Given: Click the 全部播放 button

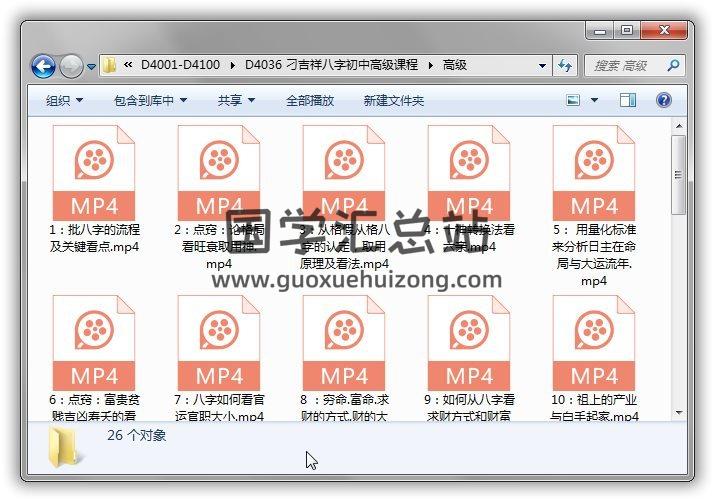Looking at the screenshot, I should (x=310, y=100).
